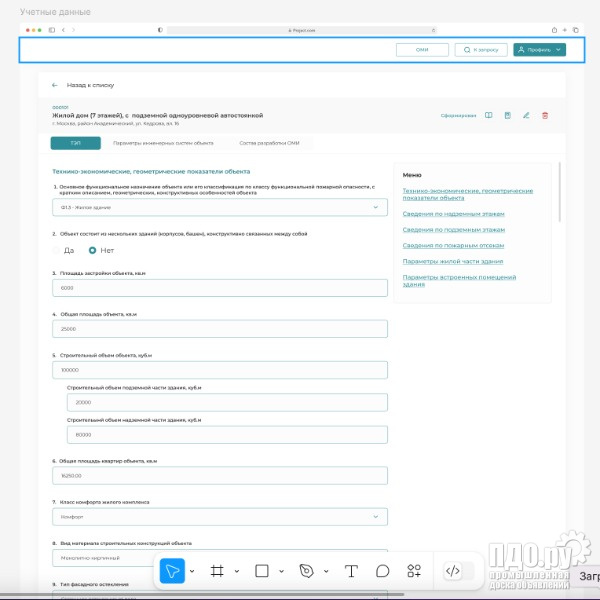
Task: Select the Comment tool
Action: click(x=382, y=571)
